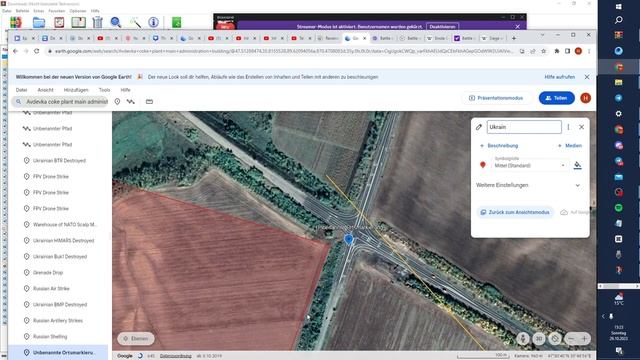Open the Ebenen layers button

[x=136, y=338]
